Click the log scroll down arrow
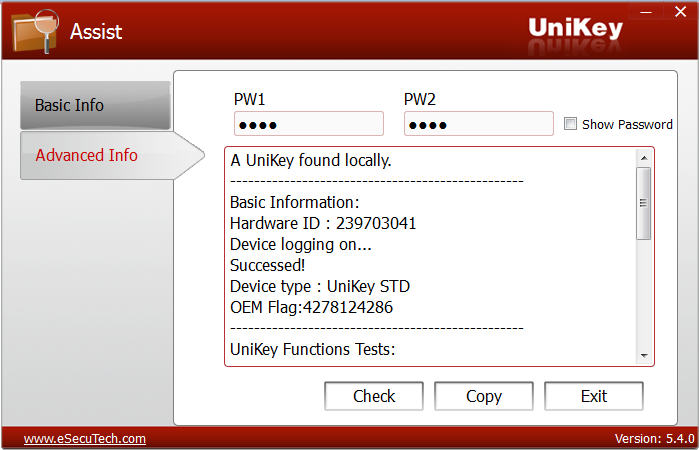This screenshot has height=450, width=699. click(x=644, y=355)
